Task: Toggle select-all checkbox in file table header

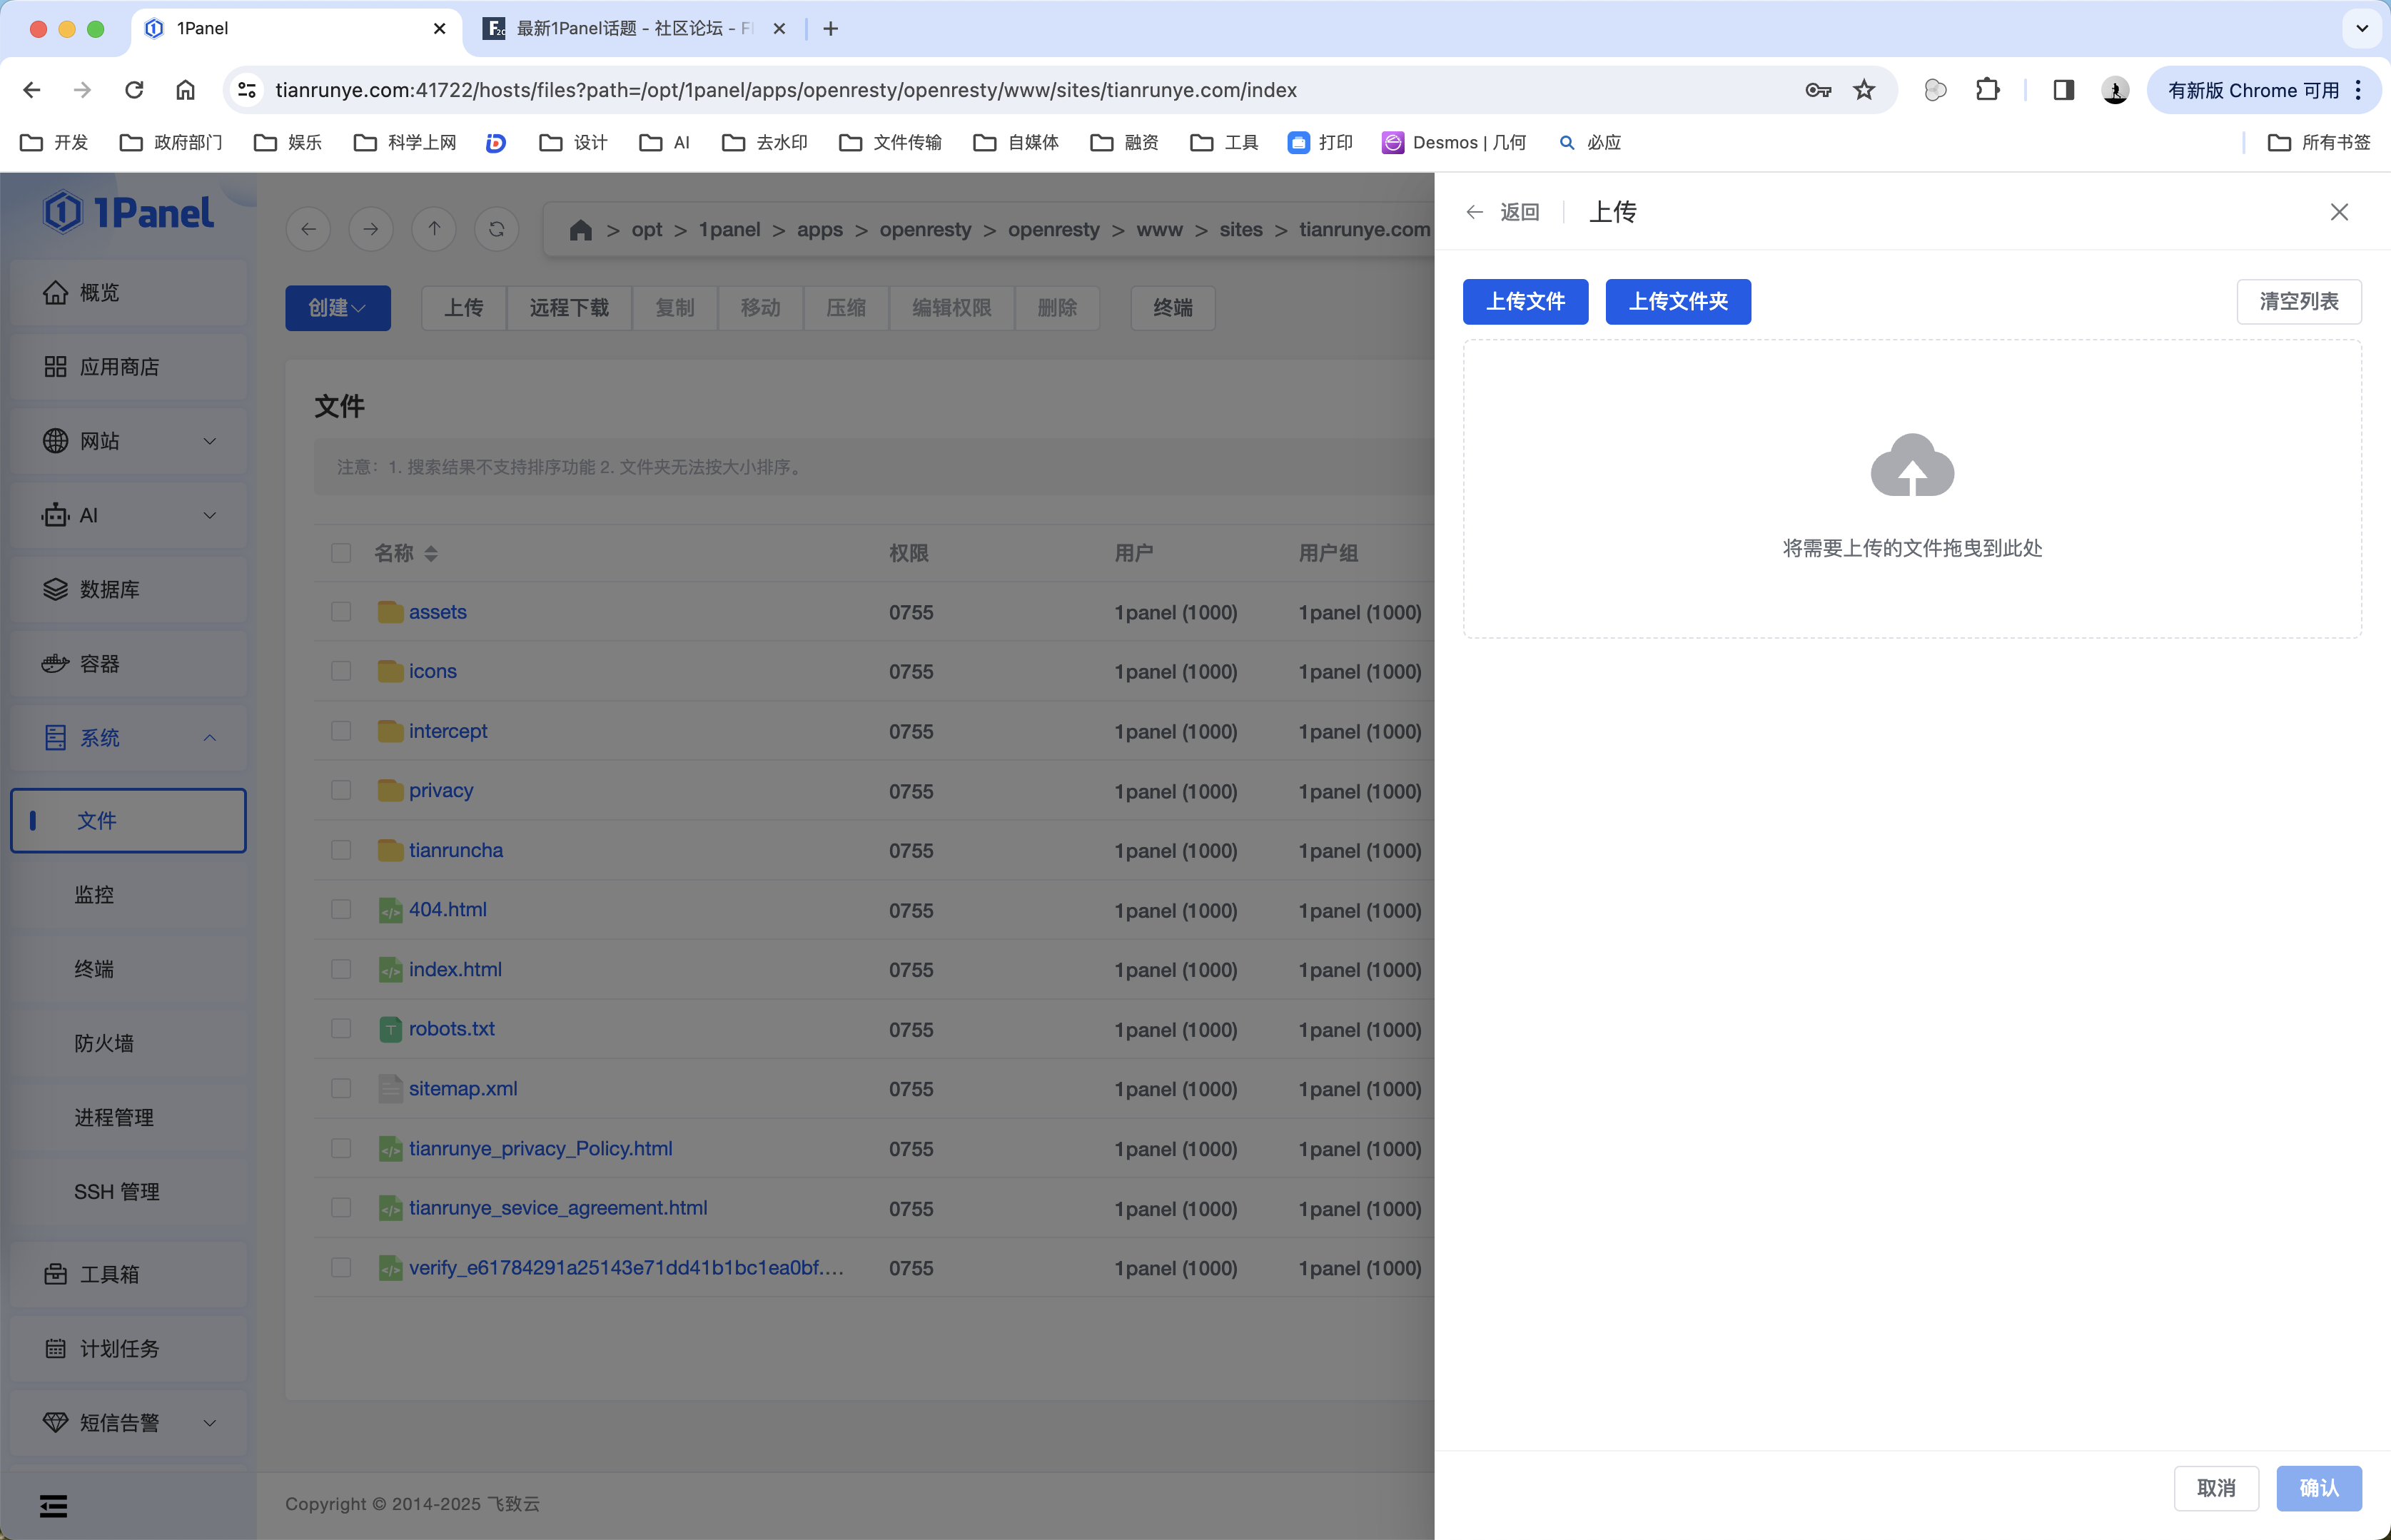Action: coord(341,553)
